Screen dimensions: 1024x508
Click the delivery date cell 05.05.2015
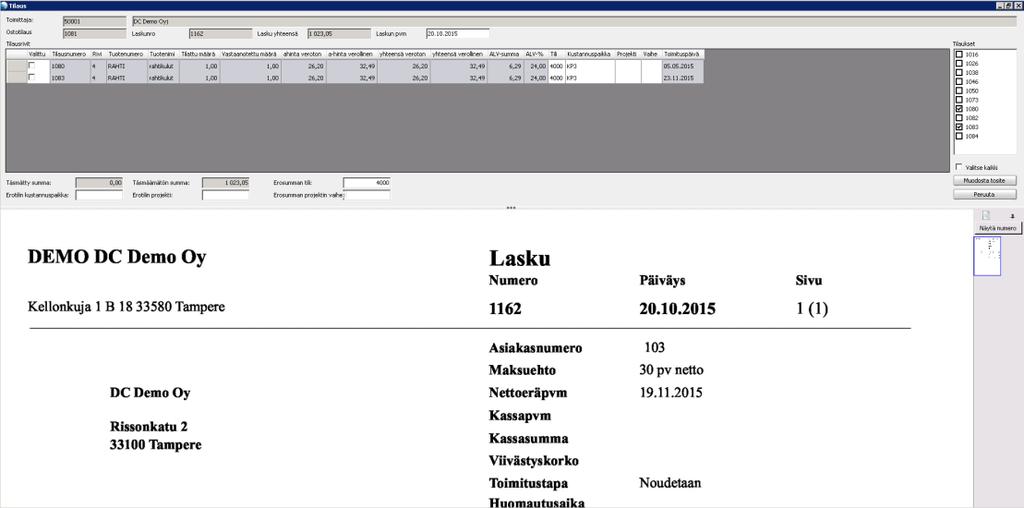tap(683, 66)
